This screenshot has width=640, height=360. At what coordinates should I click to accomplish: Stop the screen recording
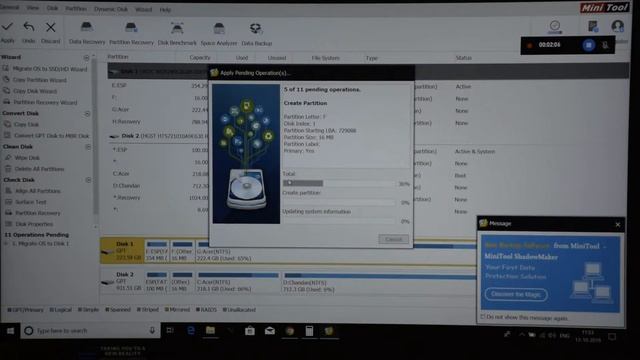pos(588,45)
